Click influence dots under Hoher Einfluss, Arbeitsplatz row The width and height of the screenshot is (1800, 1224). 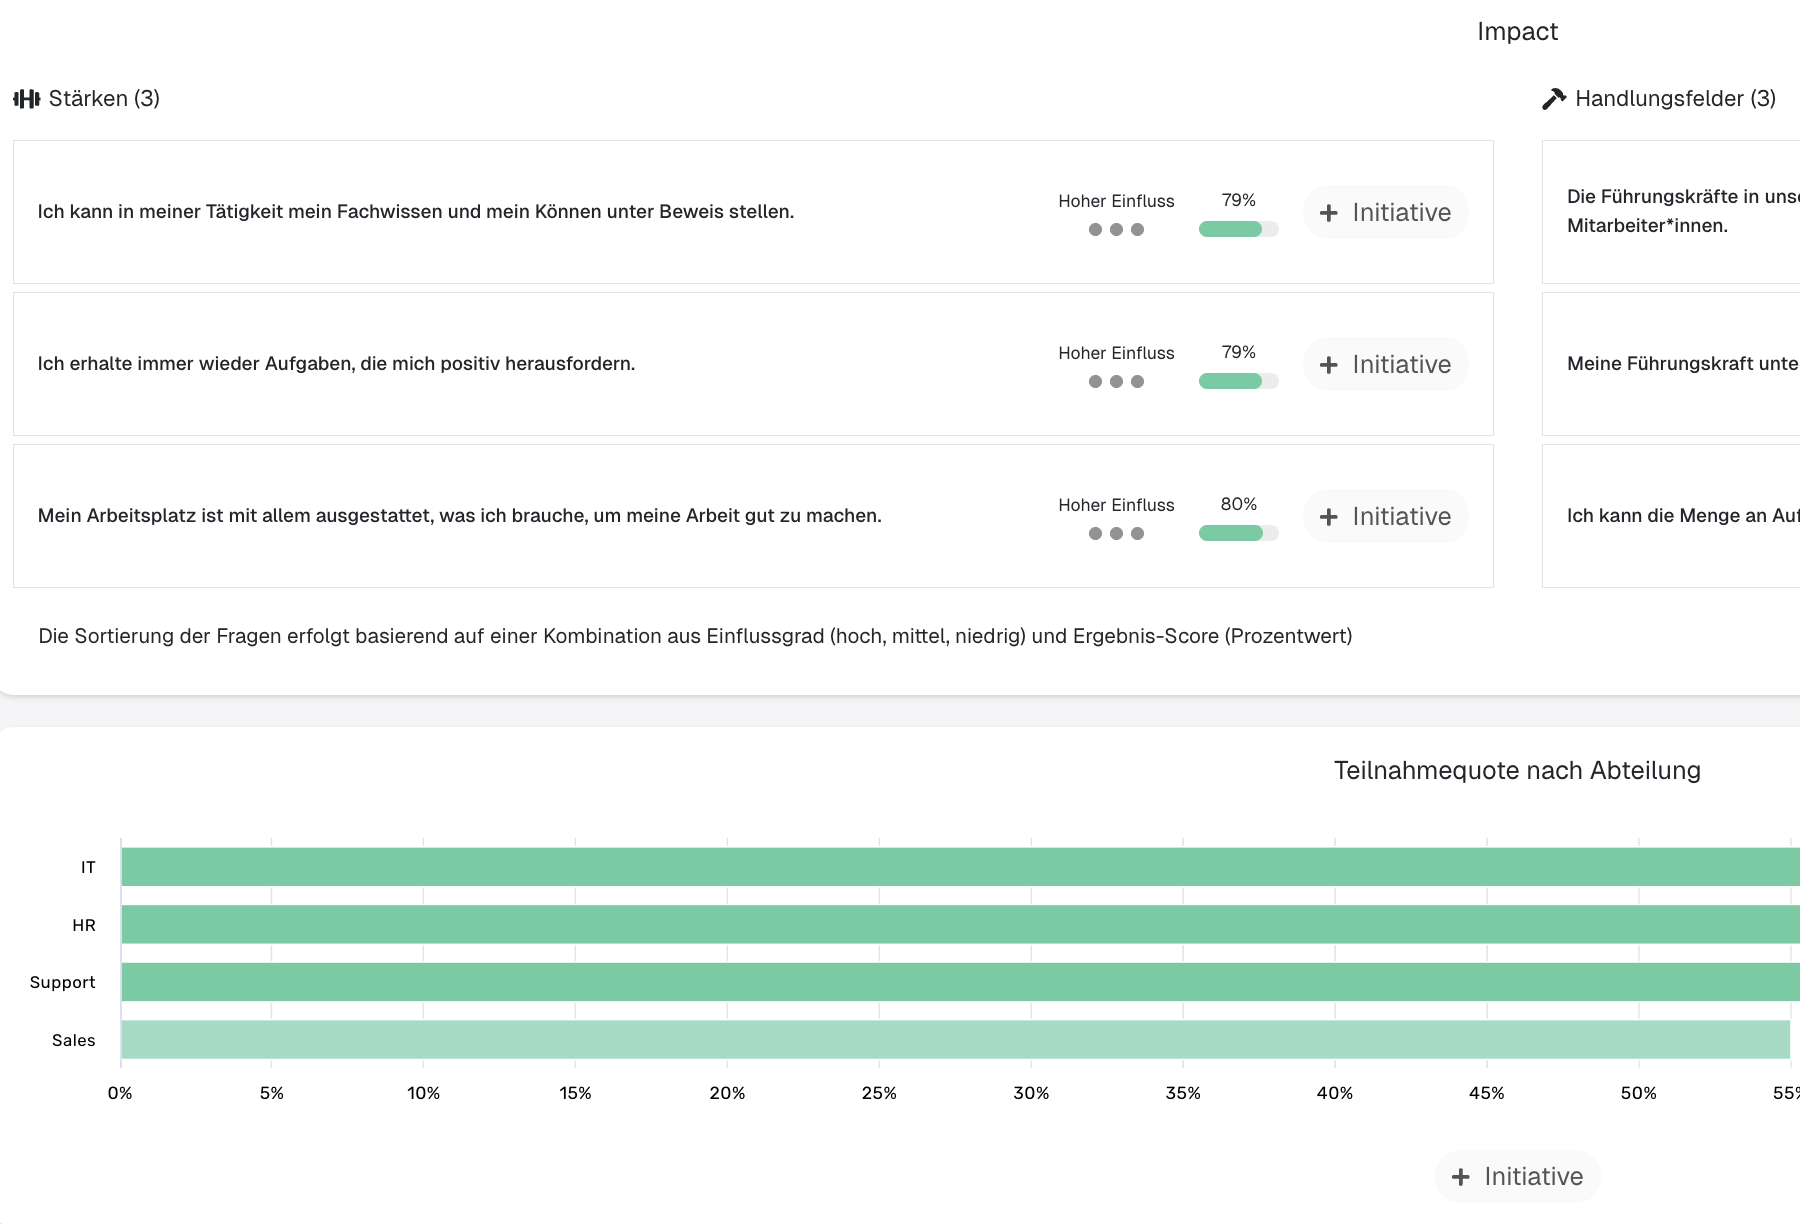pyautogui.click(x=1116, y=533)
